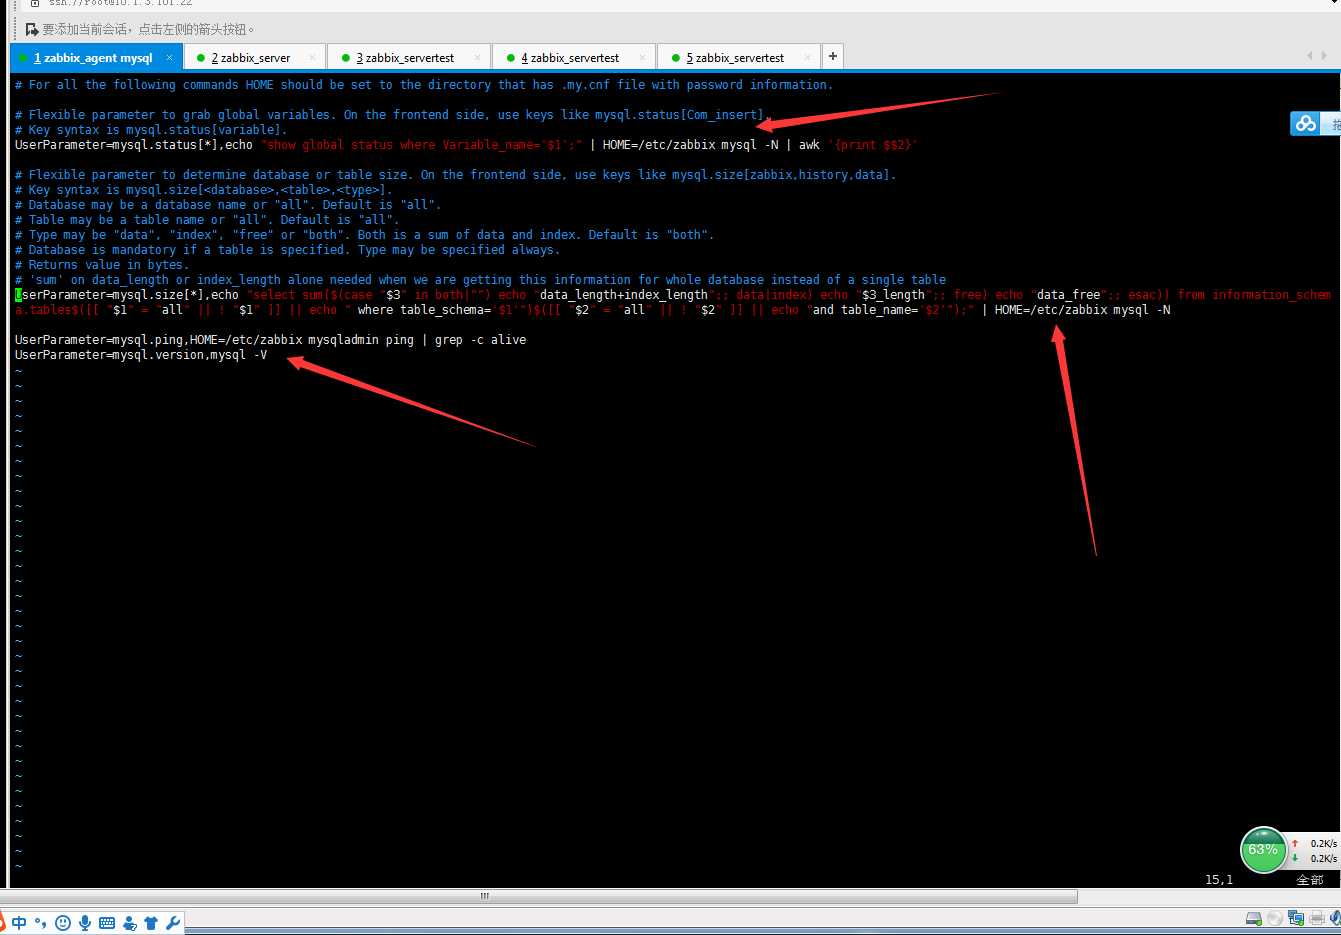Click the upload speed 0.2K/s indicator
1341x935 pixels.
click(x=1315, y=843)
